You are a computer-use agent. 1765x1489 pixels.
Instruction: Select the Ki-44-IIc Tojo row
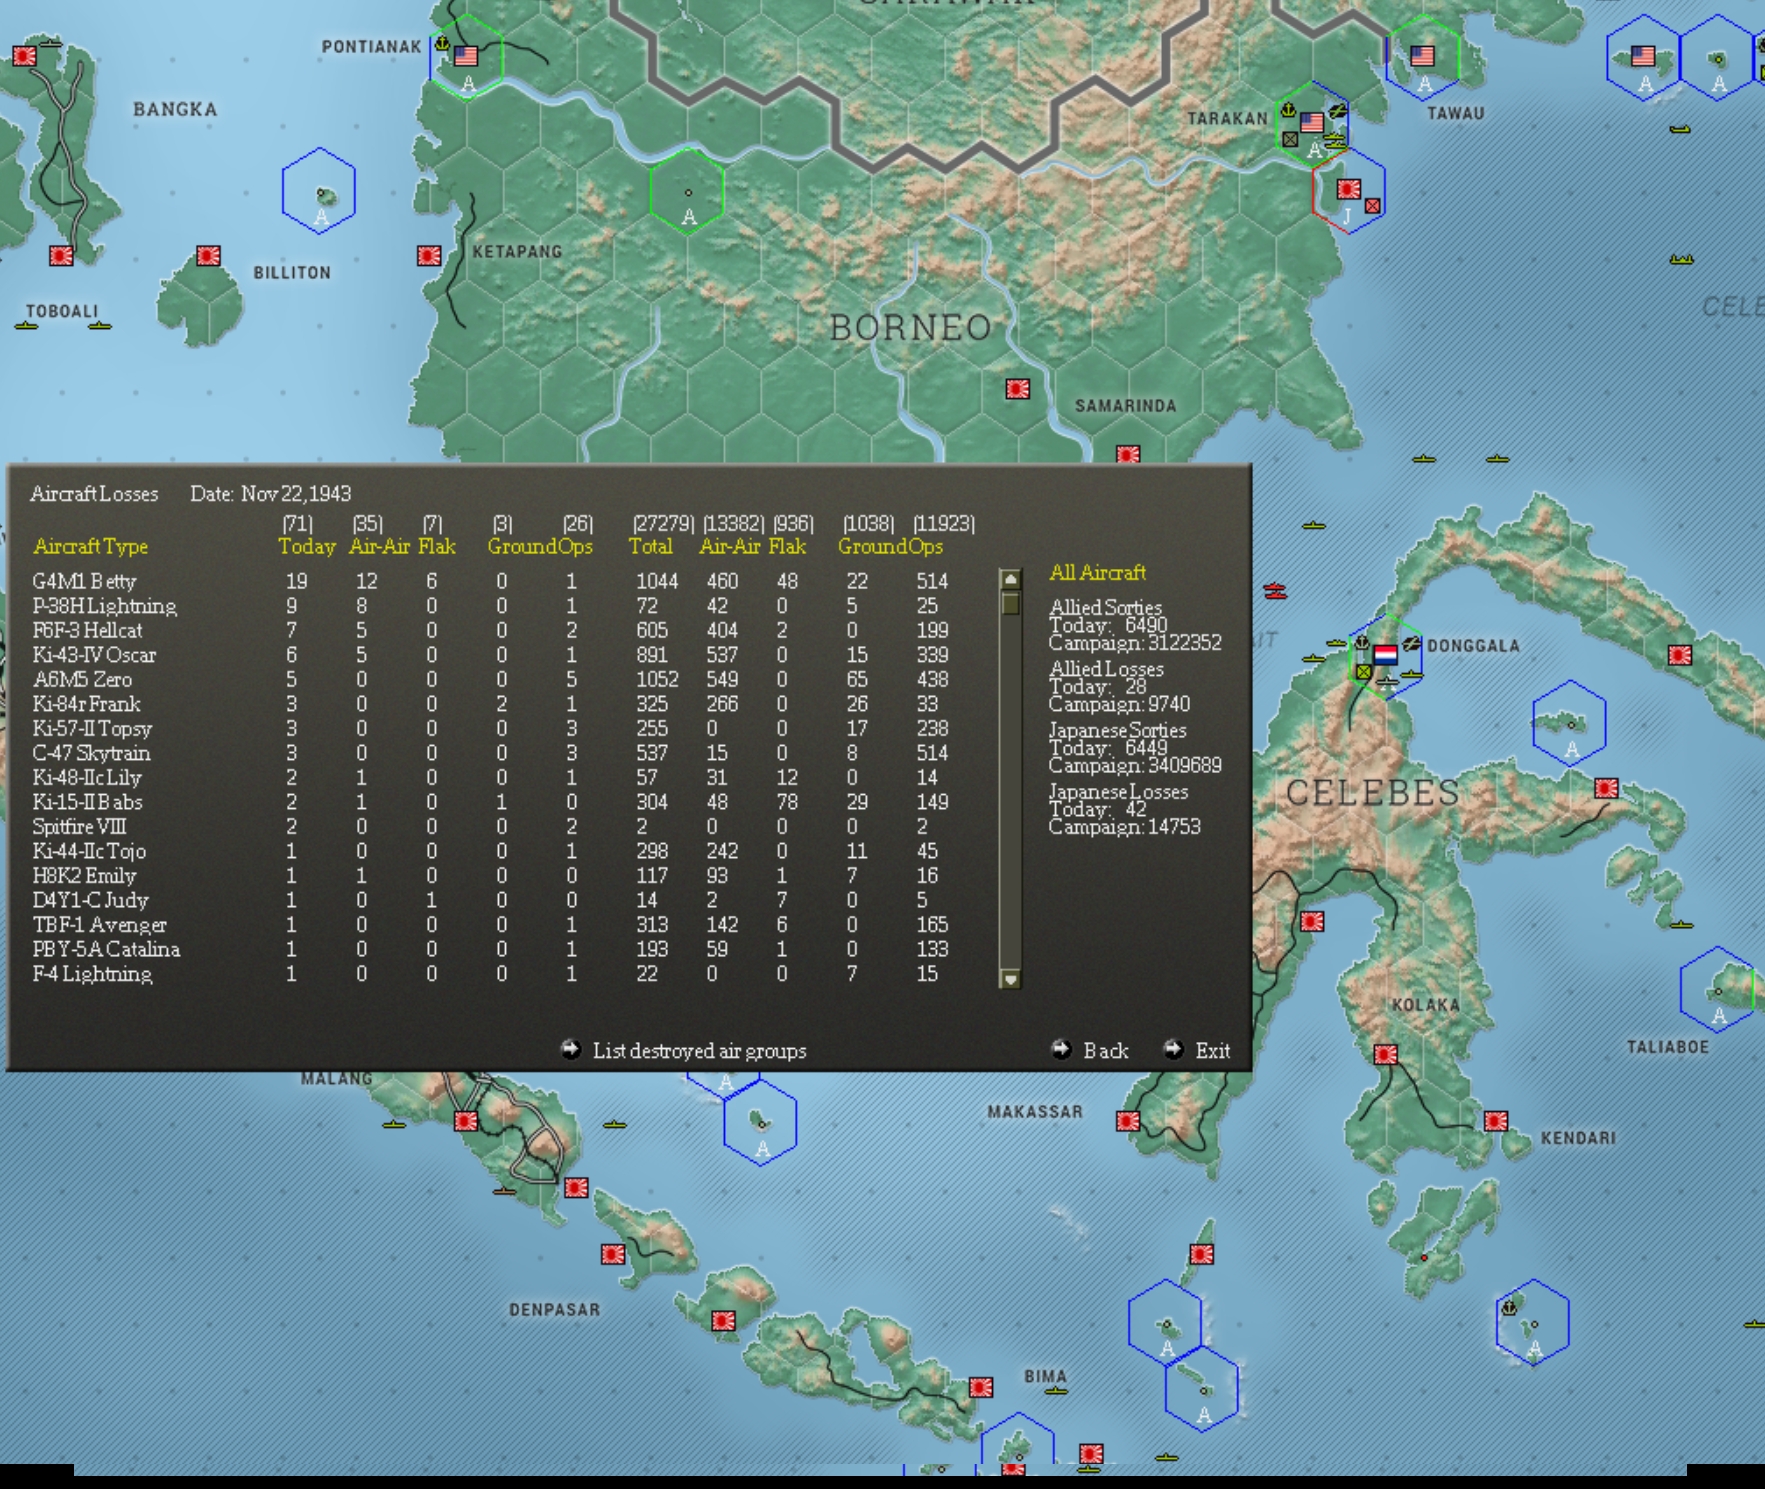491,851
